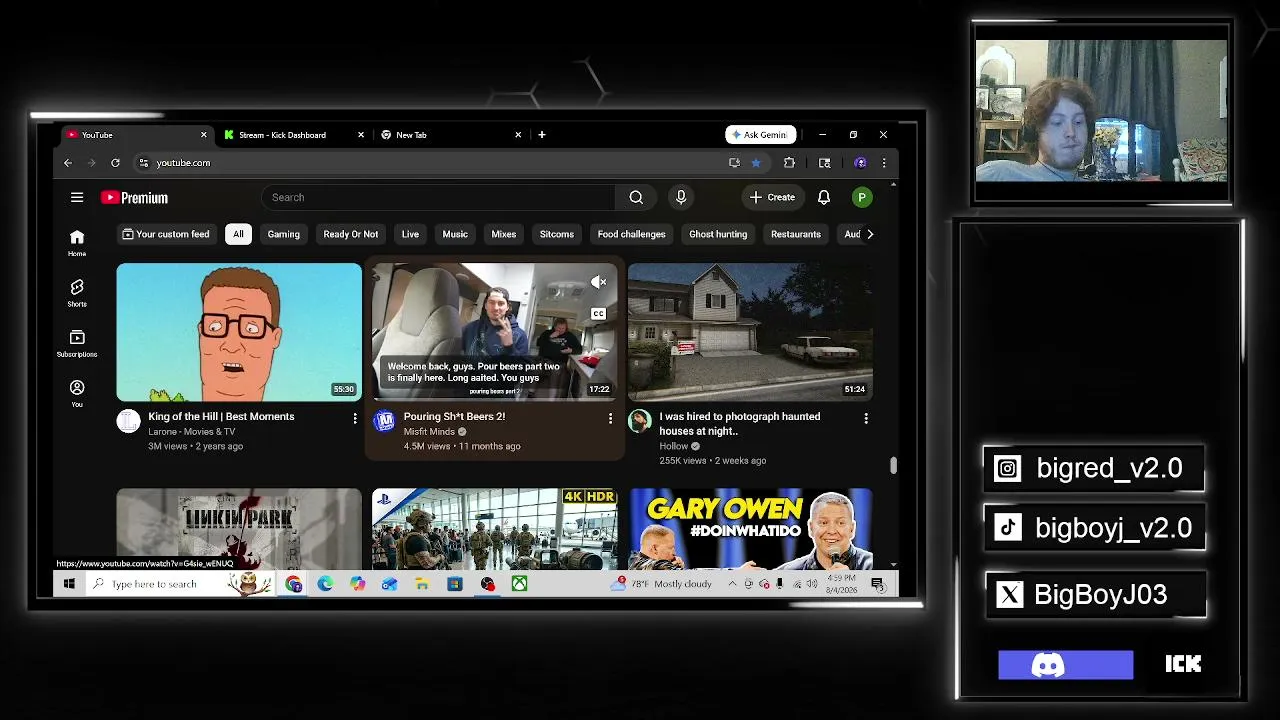Start voice search with the microphone
Screen dimensions: 1280x720
(681, 197)
